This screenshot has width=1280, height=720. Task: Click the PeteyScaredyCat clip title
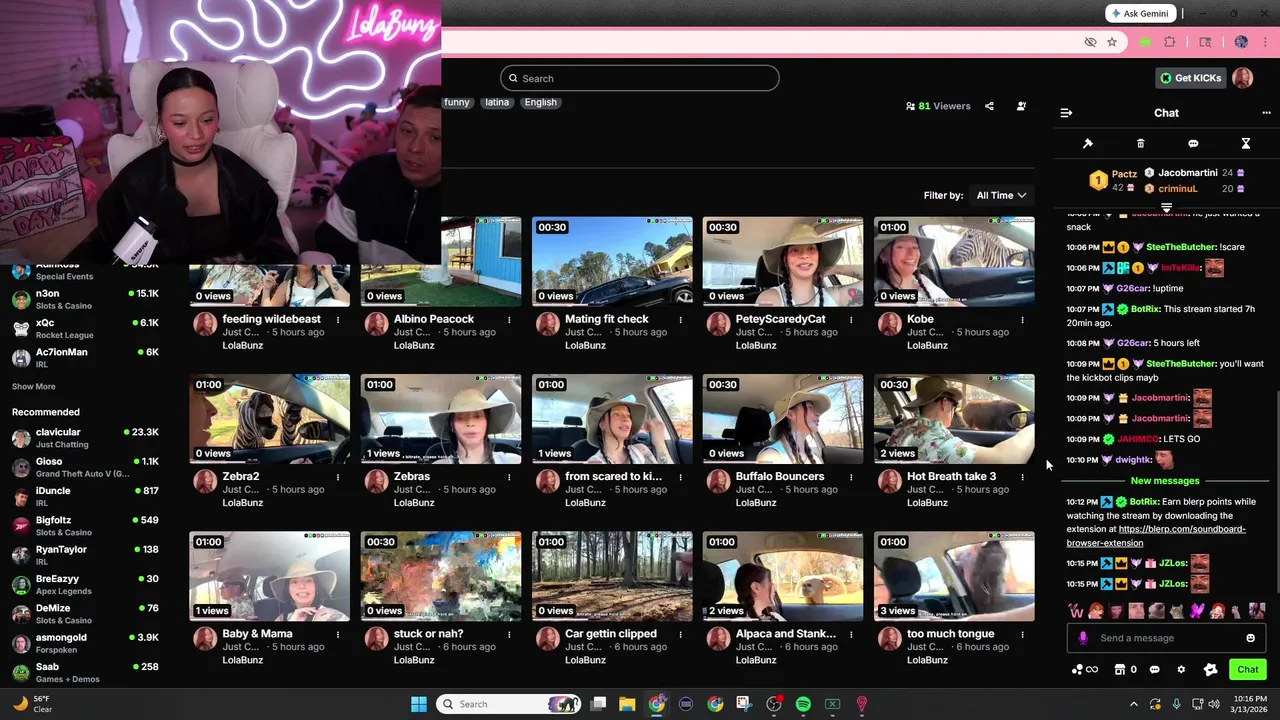(781, 319)
